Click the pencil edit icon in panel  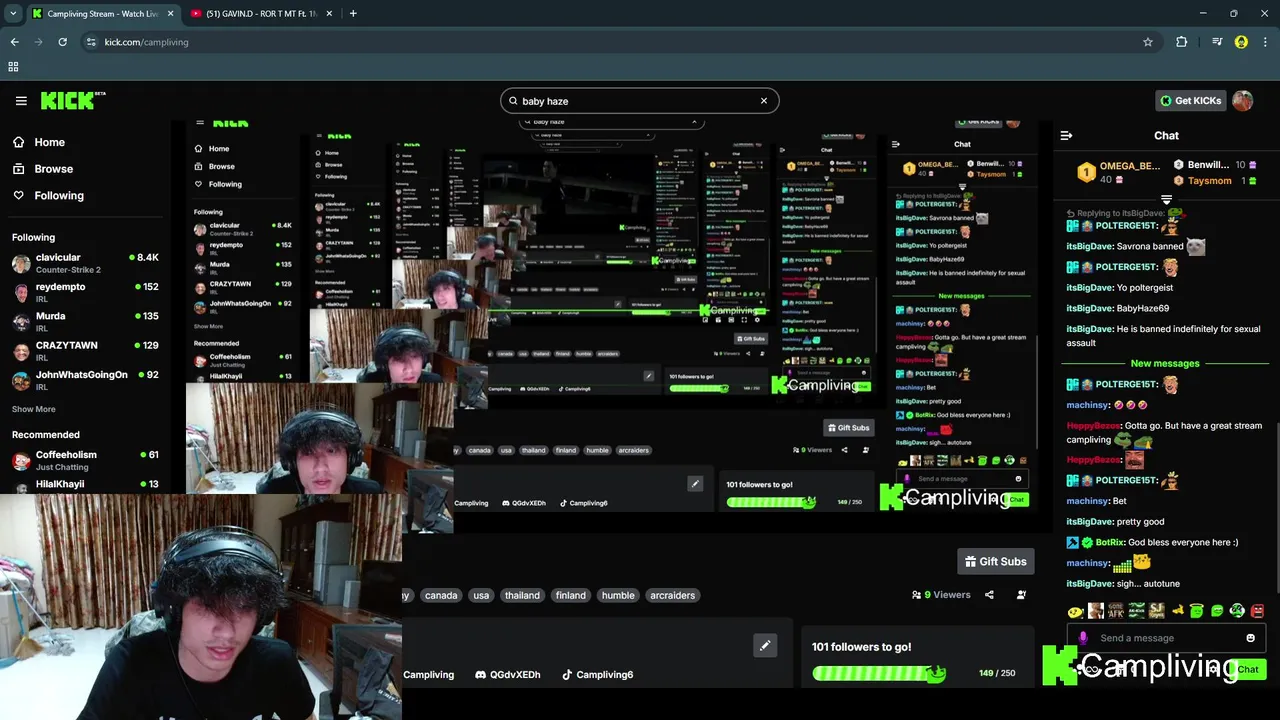[765, 645]
